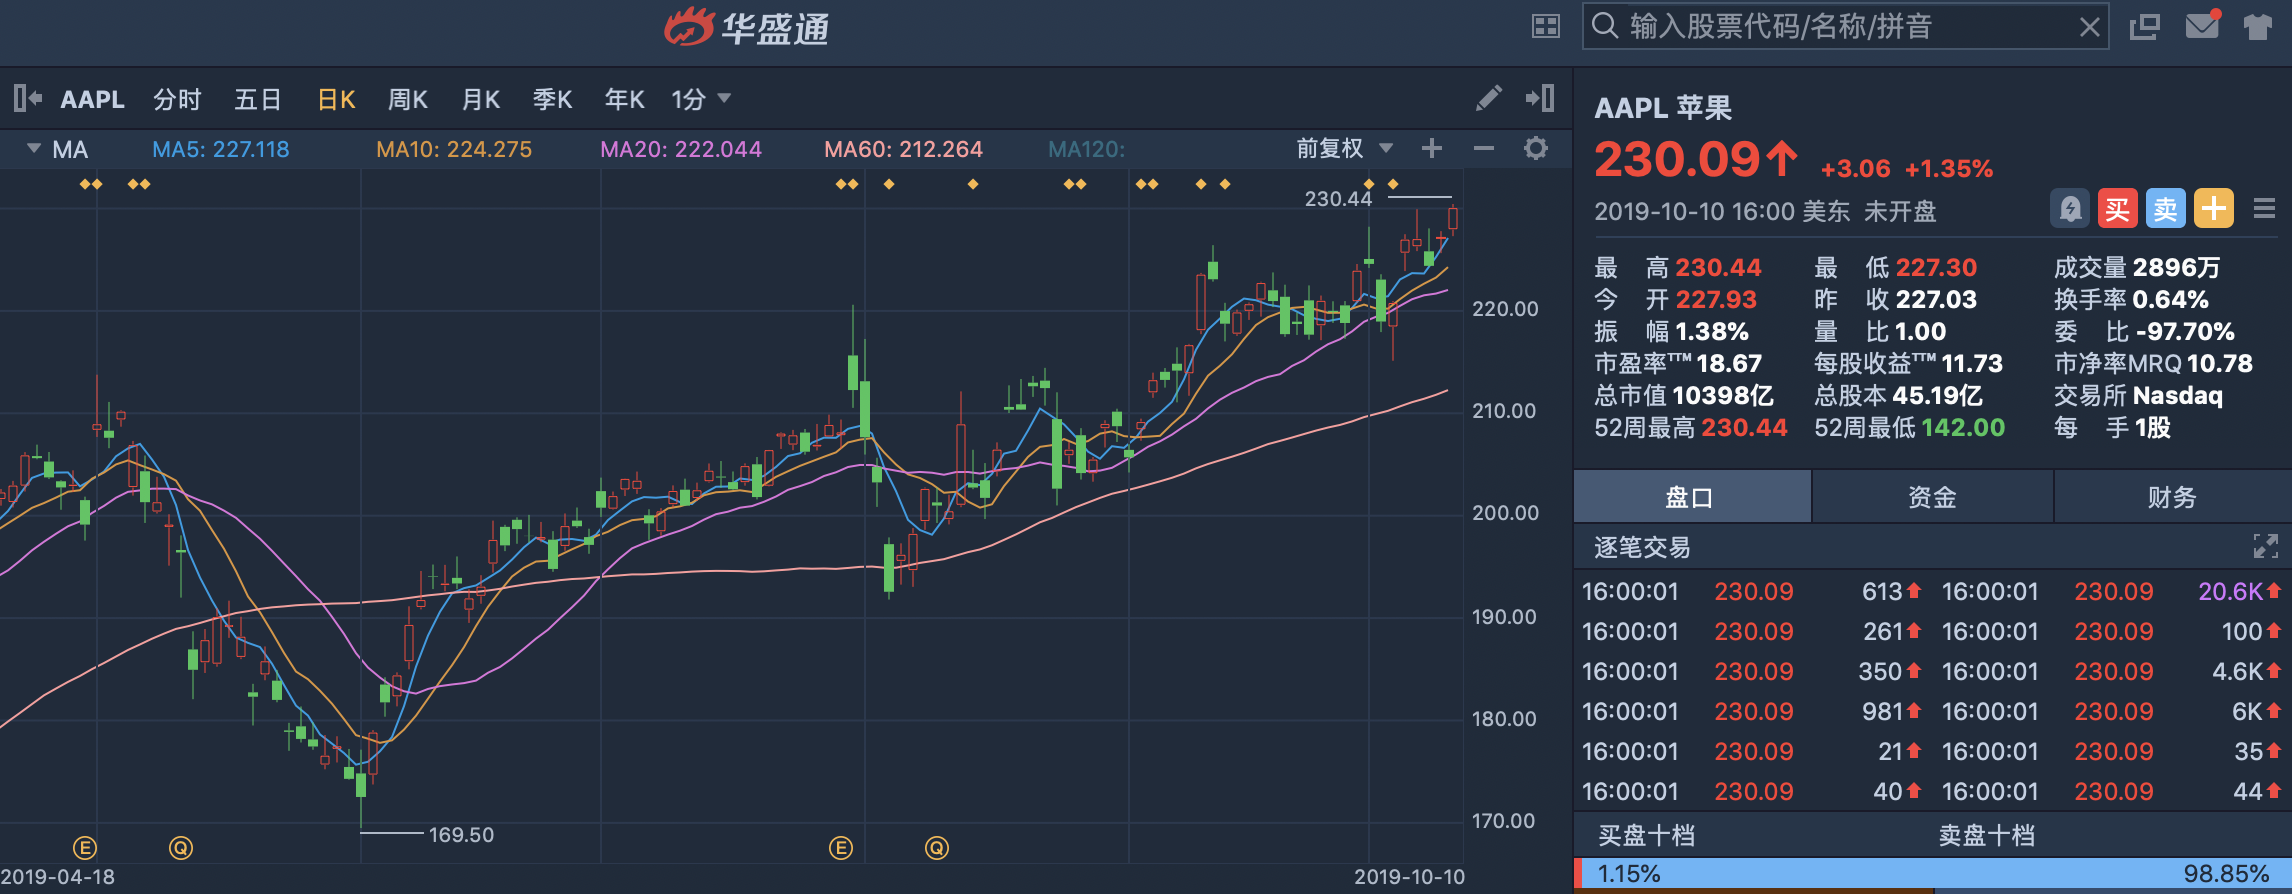The image size is (2292, 894).
Task: Toggle the right quote panel collapse
Action: tap(1540, 98)
